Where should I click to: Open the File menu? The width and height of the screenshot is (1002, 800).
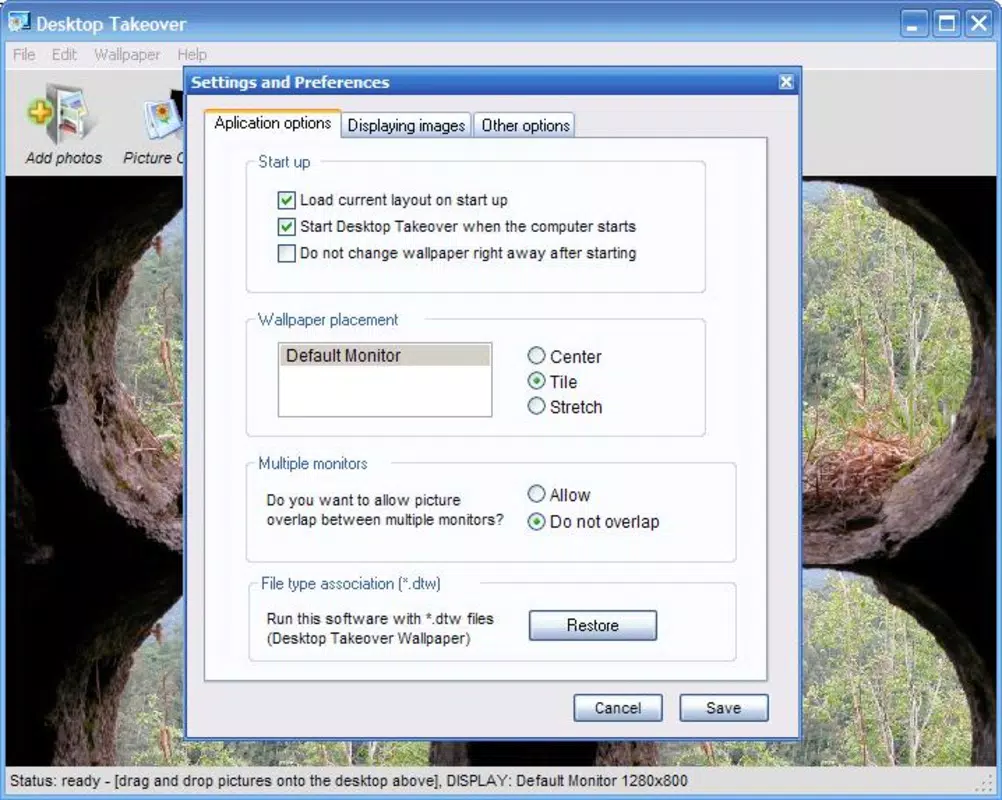tap(24, 54)
